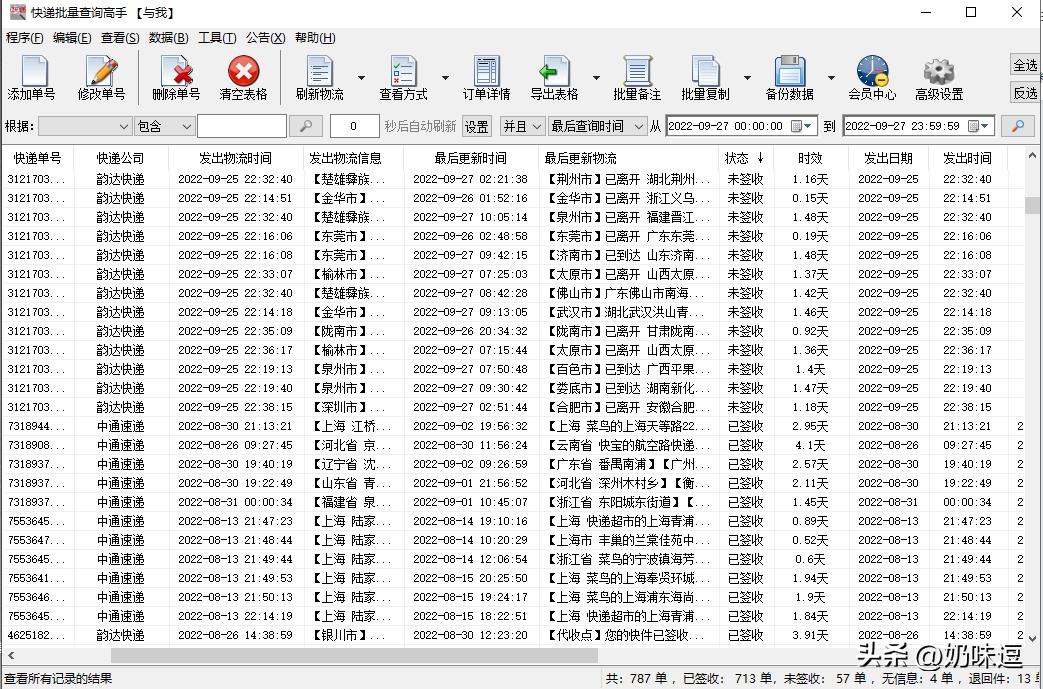Click inside the filter keyword input box

240,126
